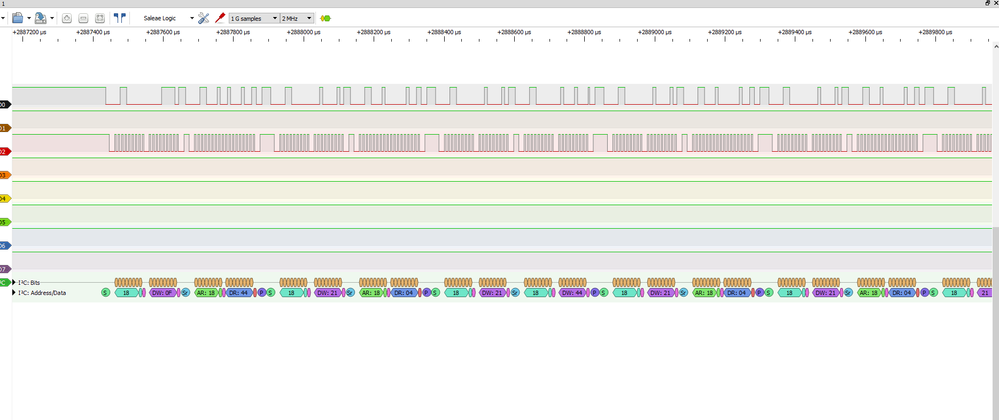Viewport: 999px width, 420px height.
Task: Click the vertical scrollbar up arrow
Action: click(996, 47)
